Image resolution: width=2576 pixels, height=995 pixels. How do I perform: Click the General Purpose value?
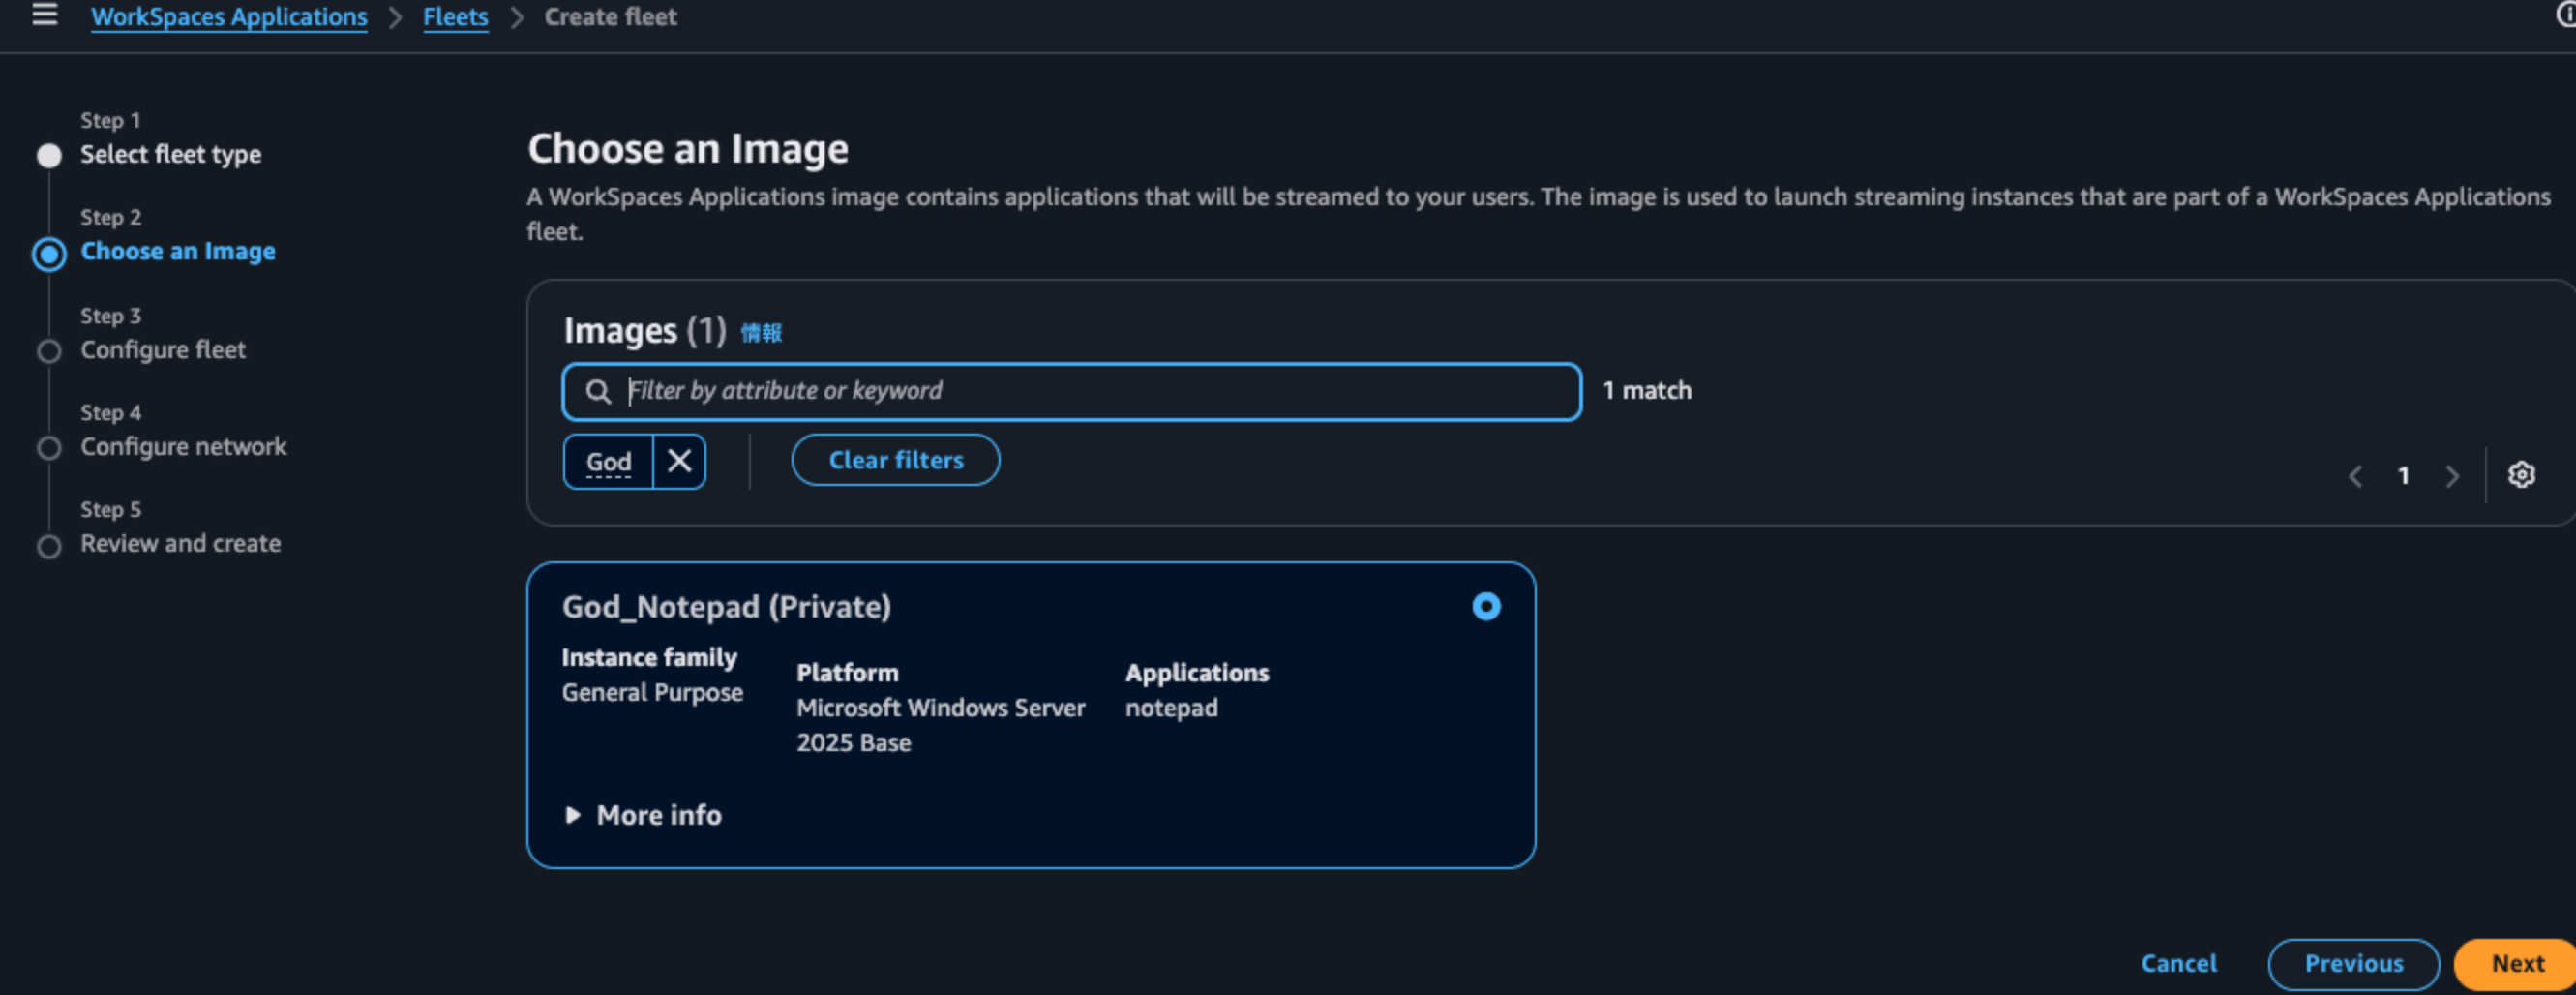pyautogui.click(x=652, y=693)
